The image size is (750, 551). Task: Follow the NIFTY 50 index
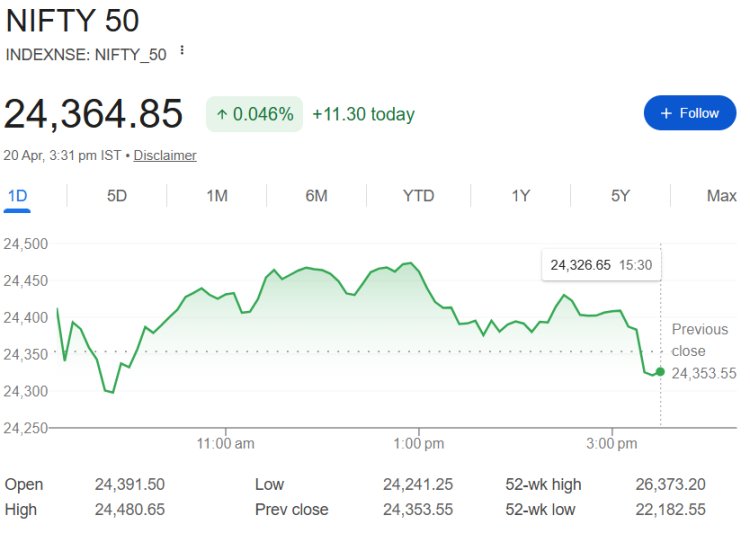[x=690, y=113]
